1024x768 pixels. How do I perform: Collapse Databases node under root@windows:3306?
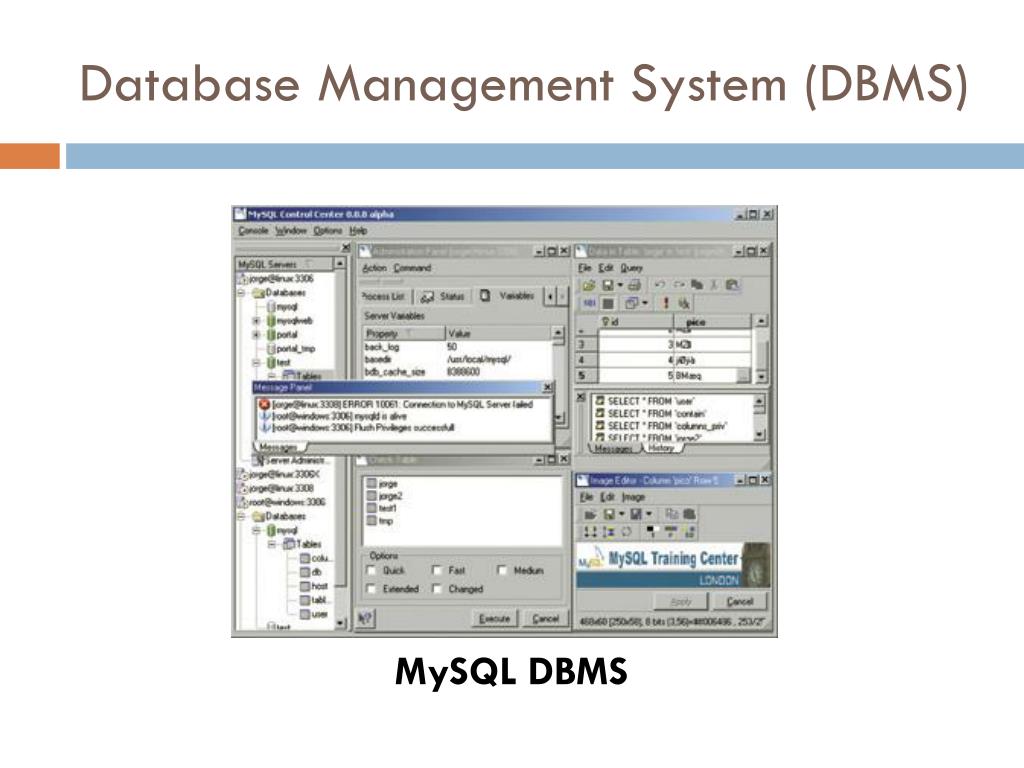click(x=242, y=516)
